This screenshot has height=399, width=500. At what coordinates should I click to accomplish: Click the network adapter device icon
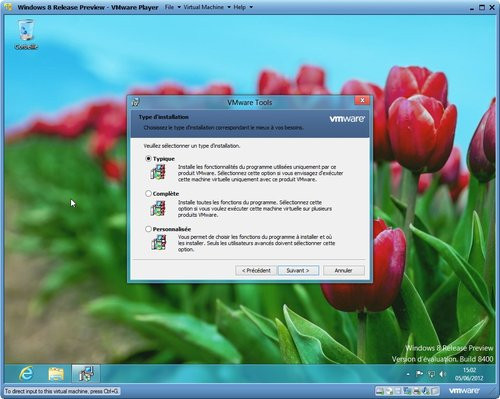(x=407, y=391)
